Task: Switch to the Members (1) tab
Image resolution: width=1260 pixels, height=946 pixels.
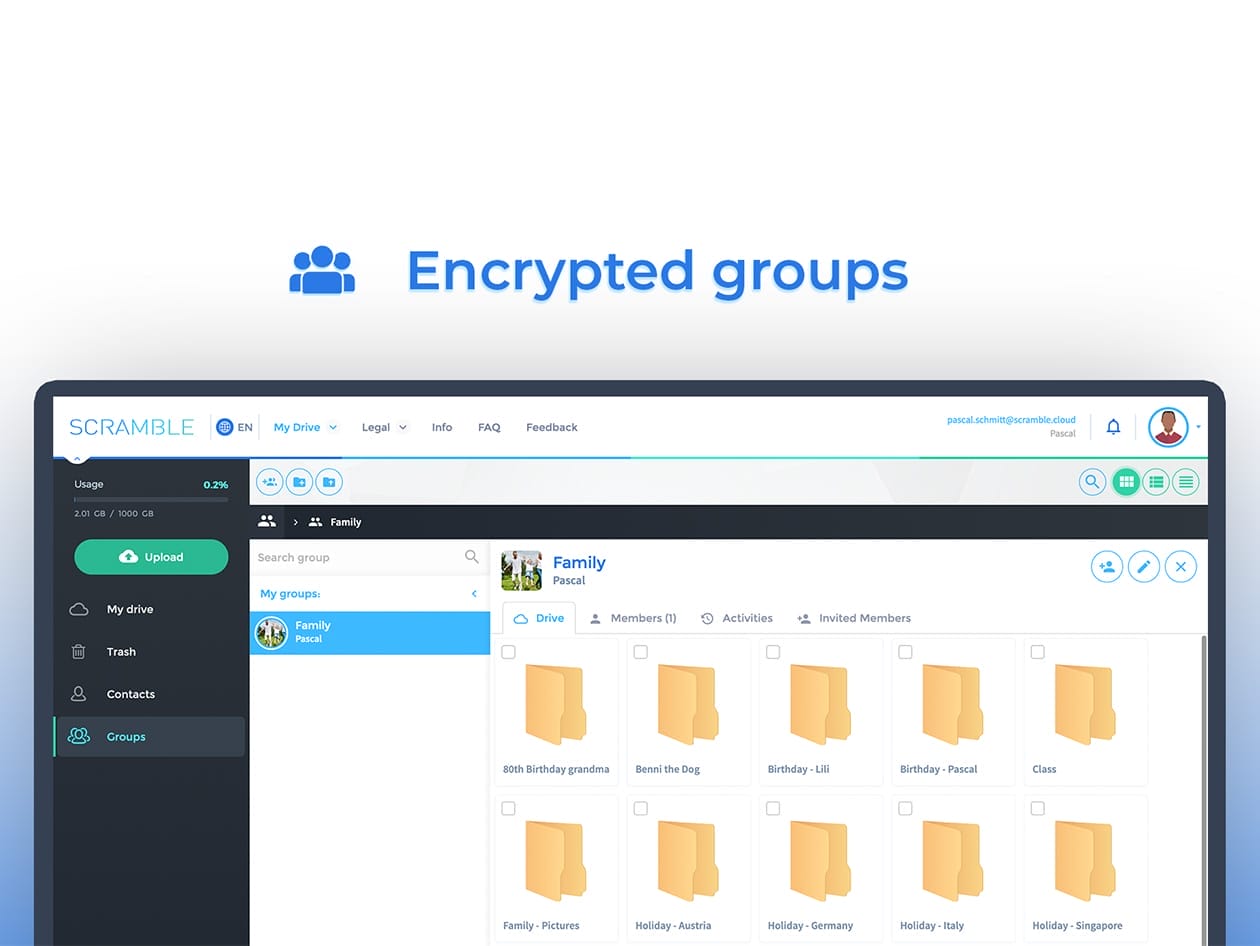Action: [633, 618]
